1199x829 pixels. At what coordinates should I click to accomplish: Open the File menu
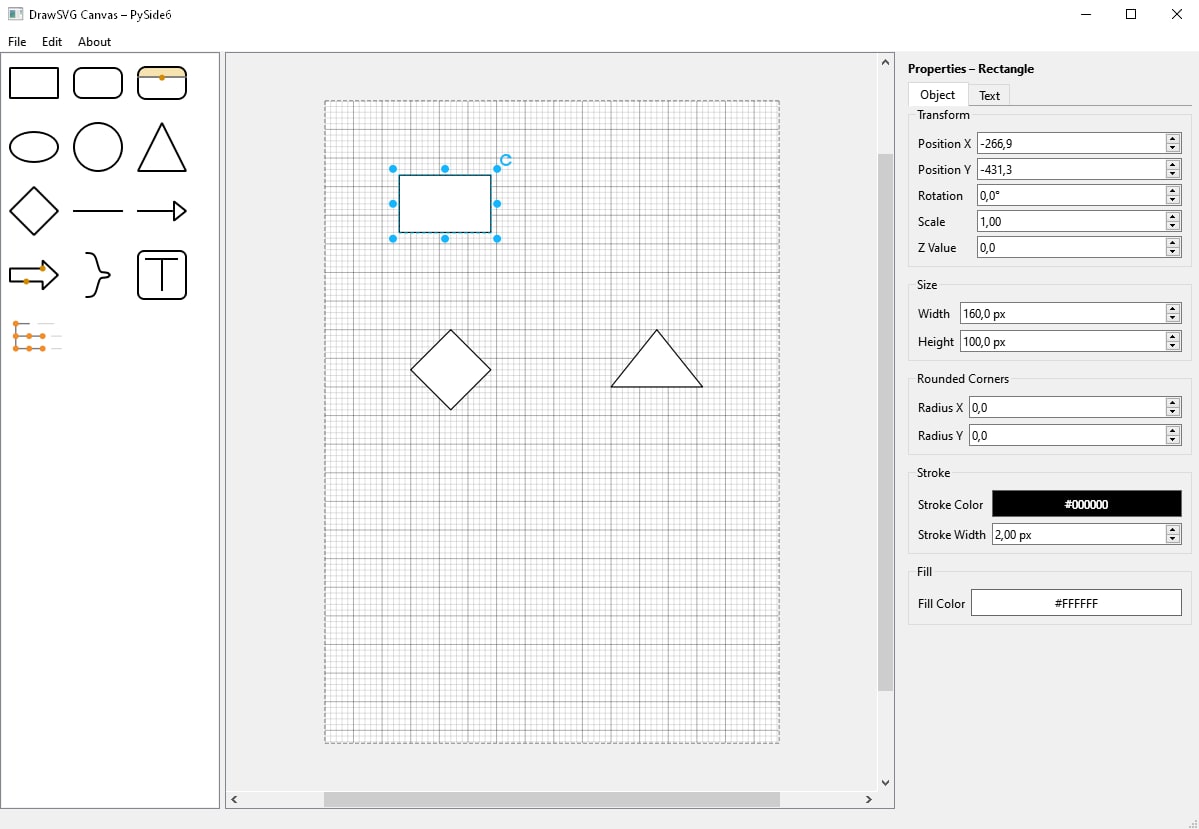coord(16,42)
